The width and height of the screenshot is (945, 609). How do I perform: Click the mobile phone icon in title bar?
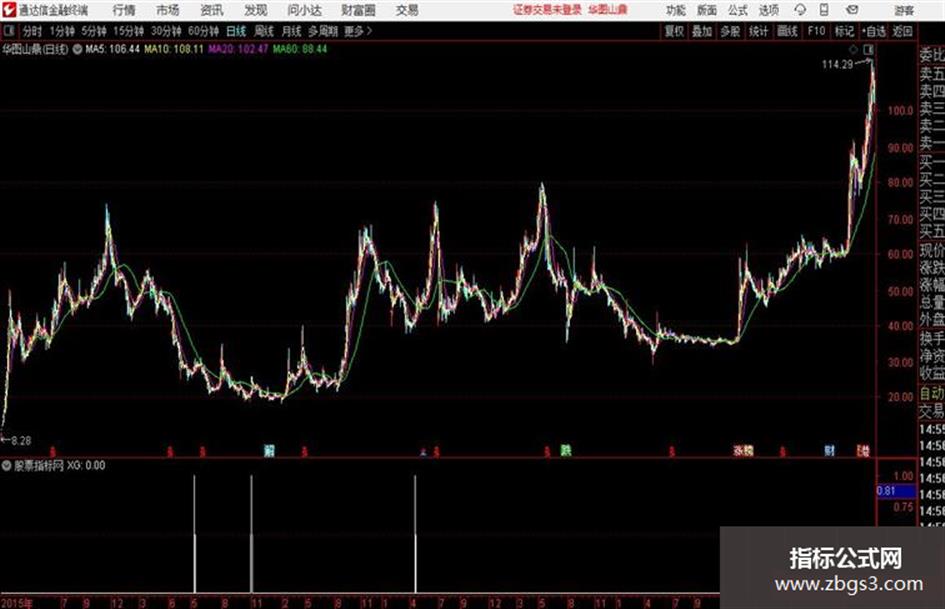point(823,10)
